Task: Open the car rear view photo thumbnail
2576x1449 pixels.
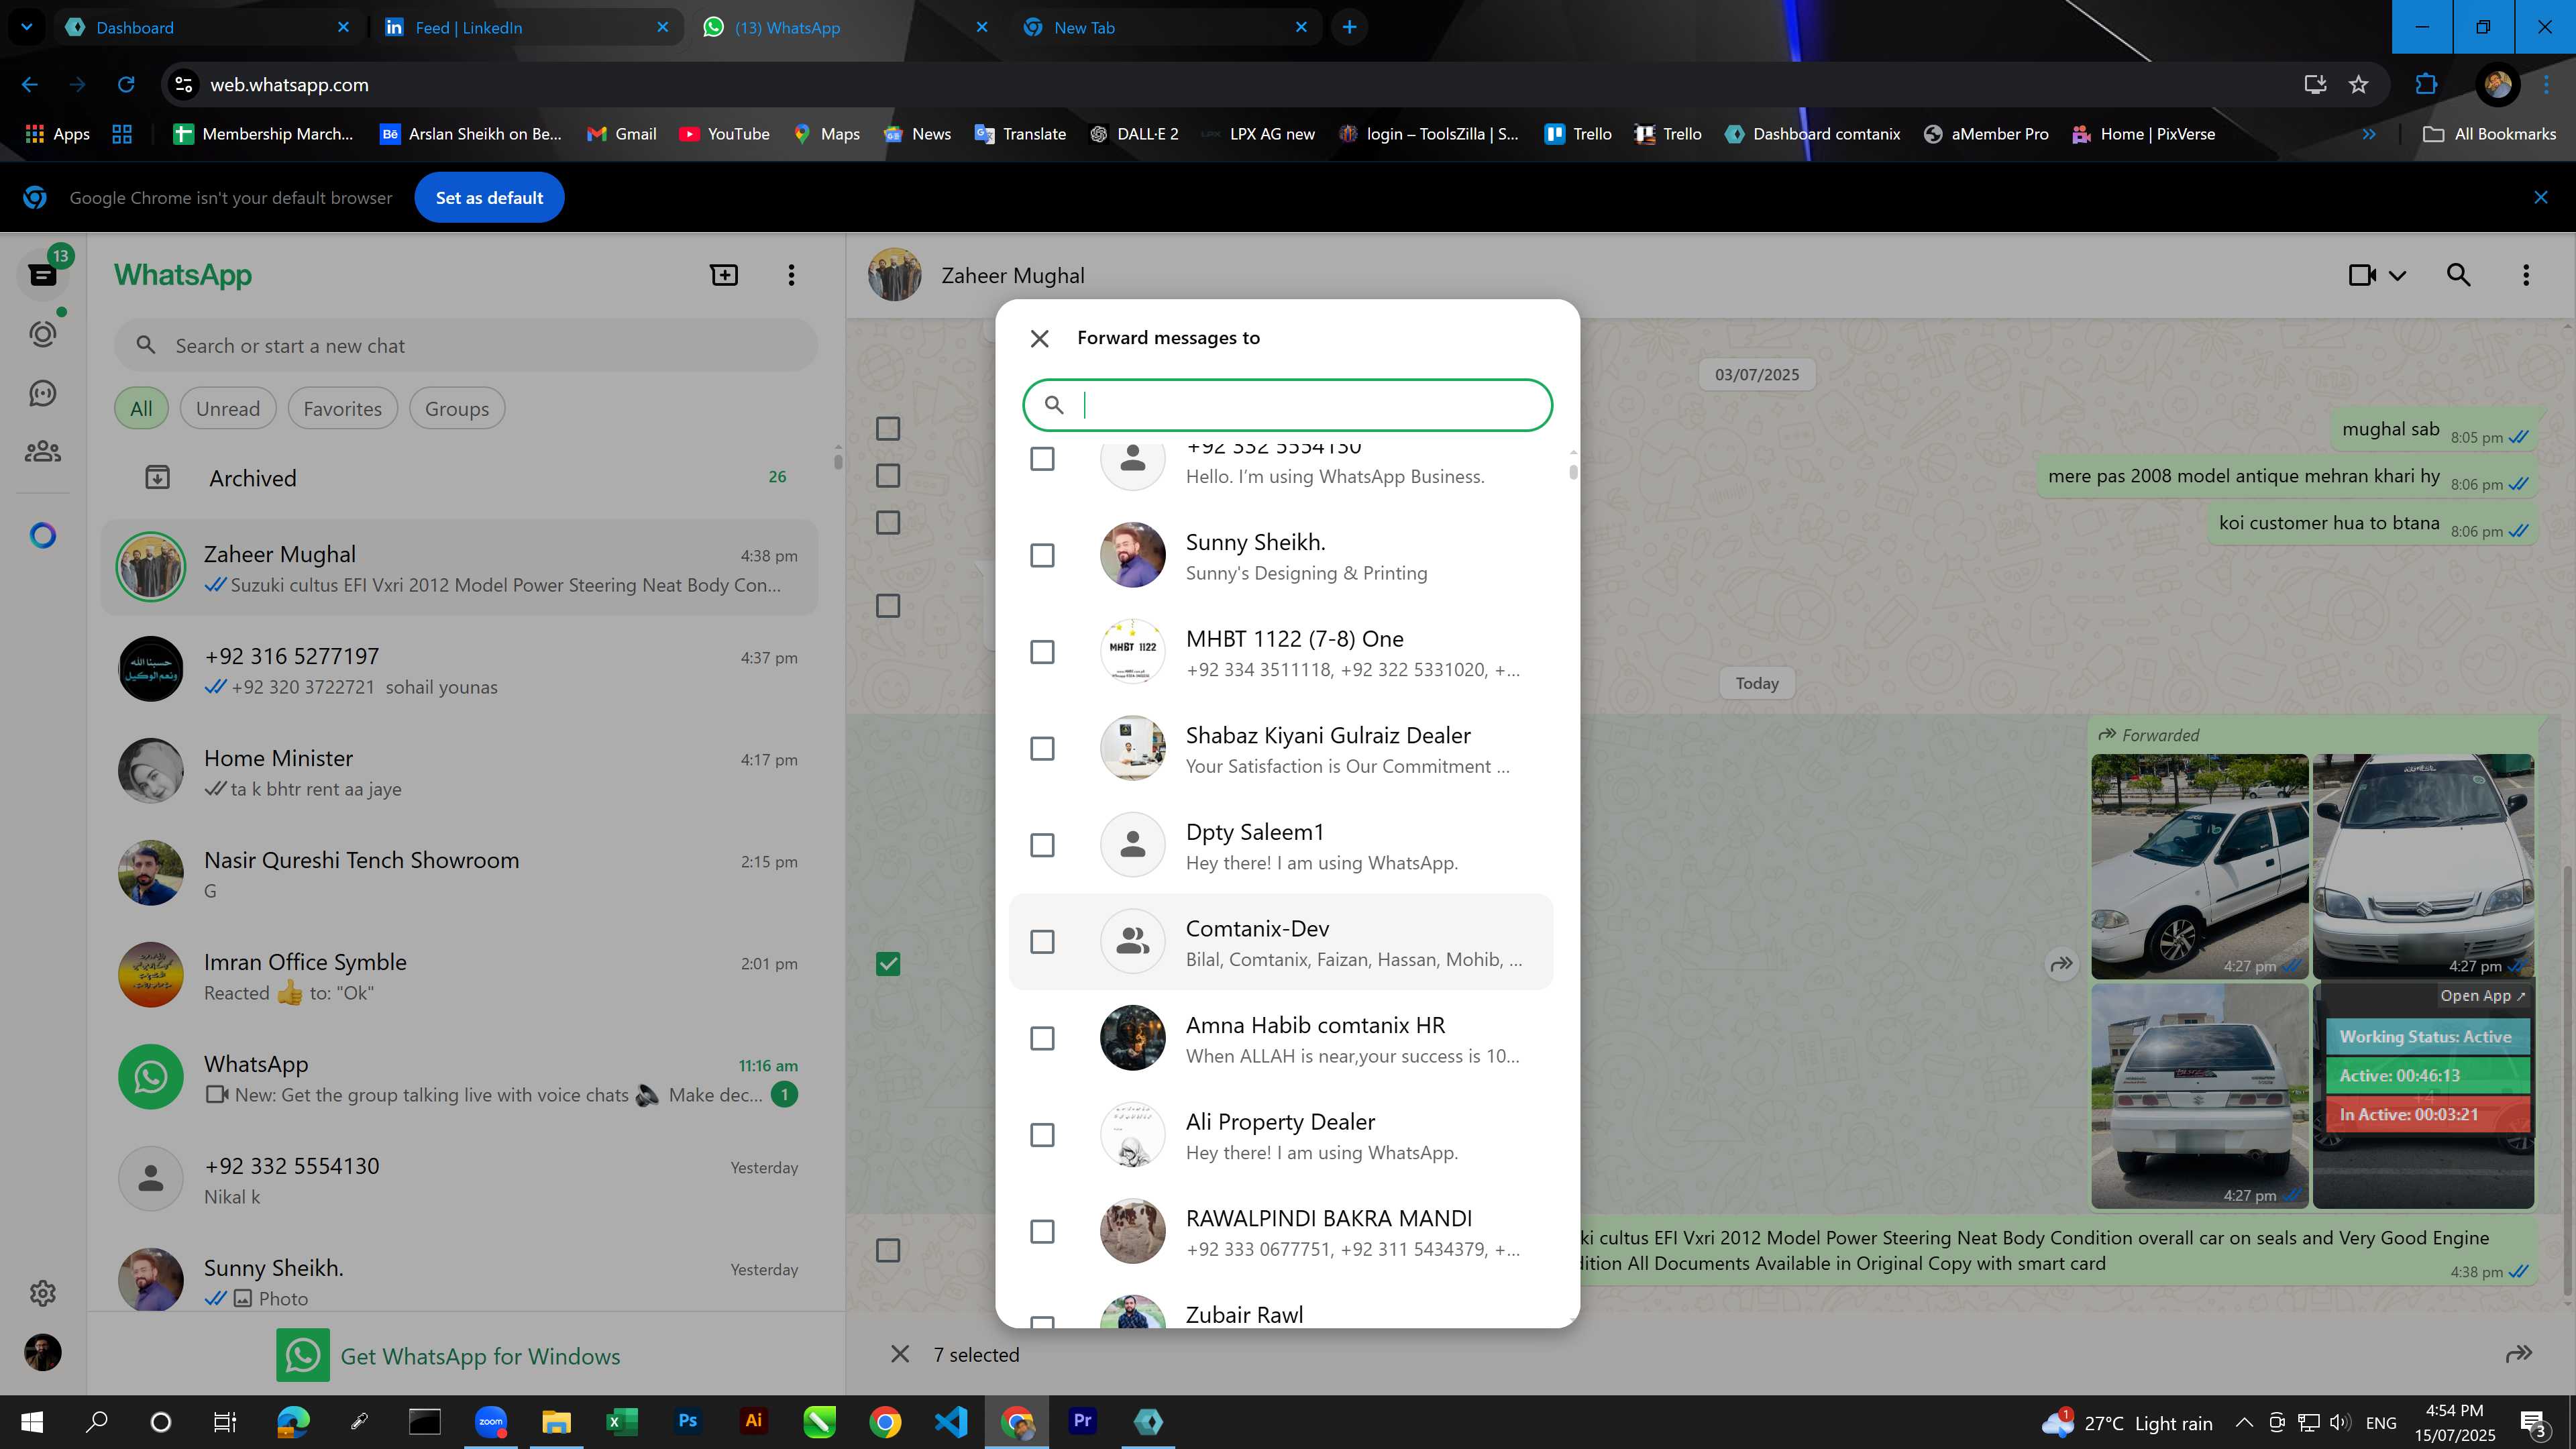Action: pos(2199,1096)
